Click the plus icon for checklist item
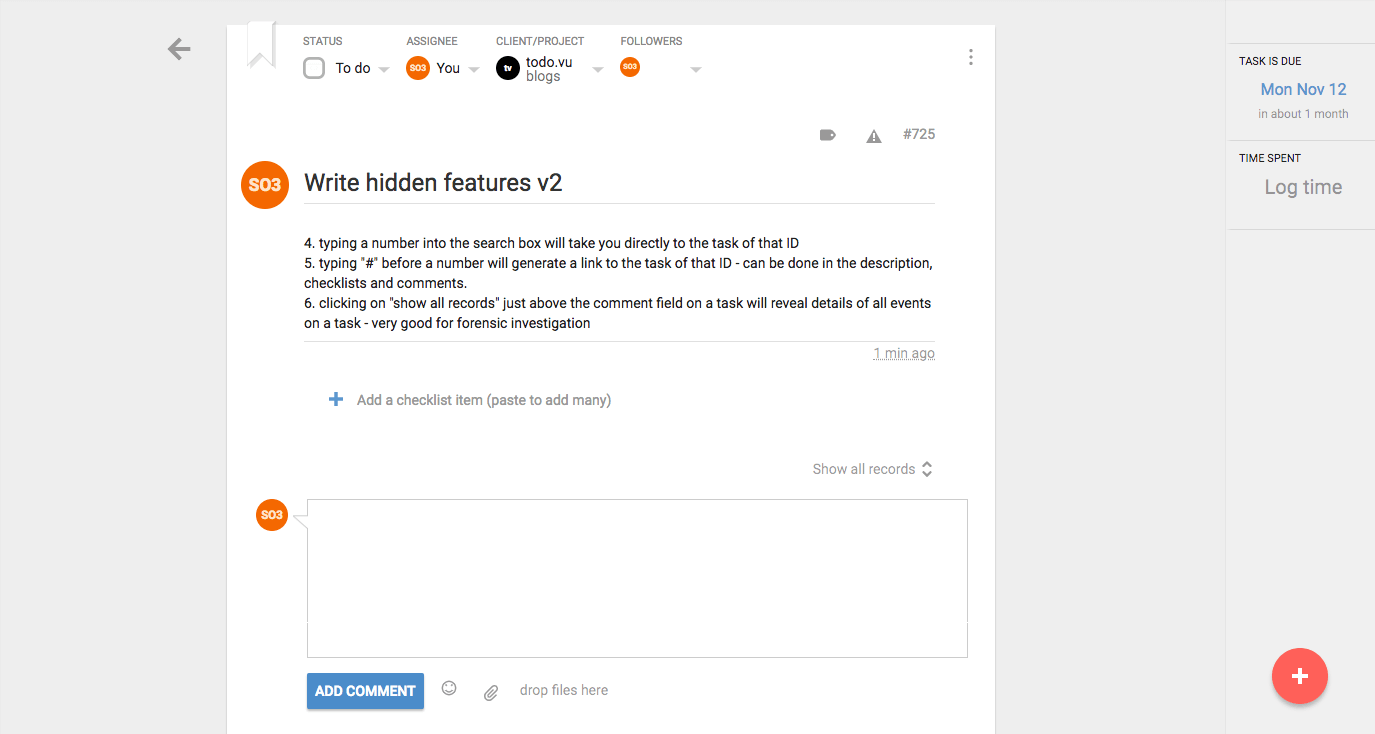 click(x=336, y=400)
